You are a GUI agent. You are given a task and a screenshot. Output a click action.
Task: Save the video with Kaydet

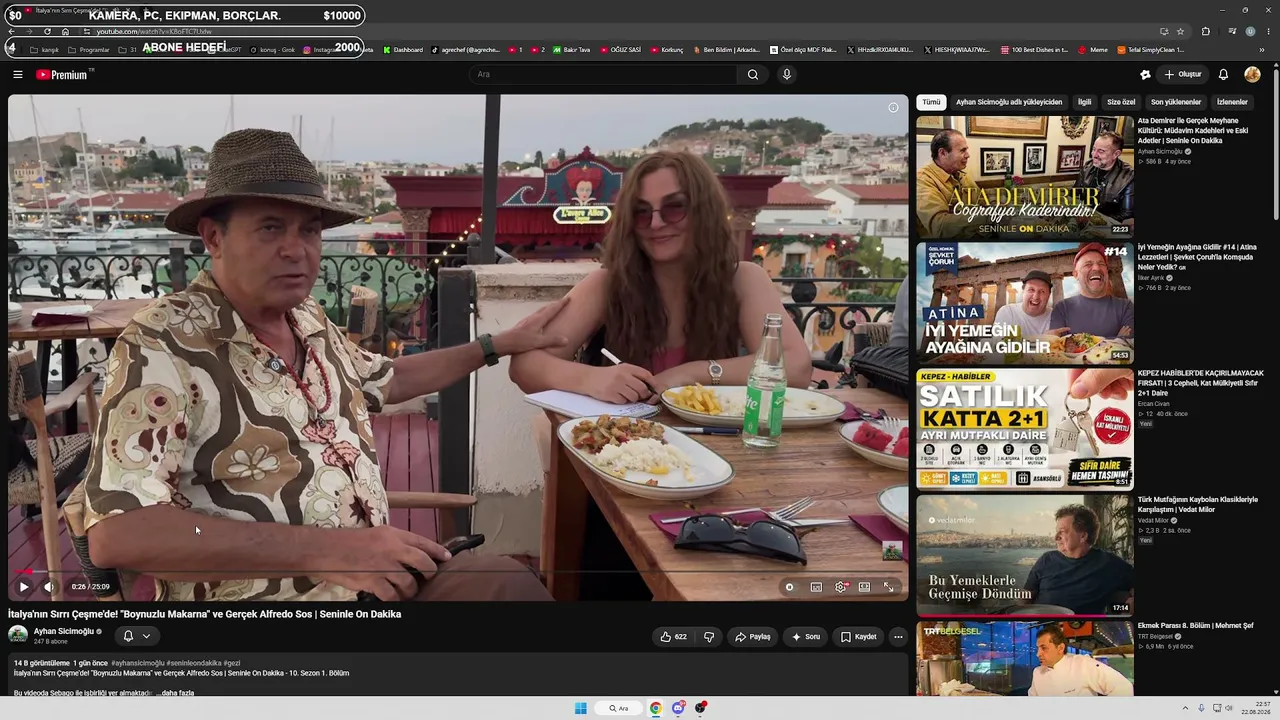pos(858,636)
